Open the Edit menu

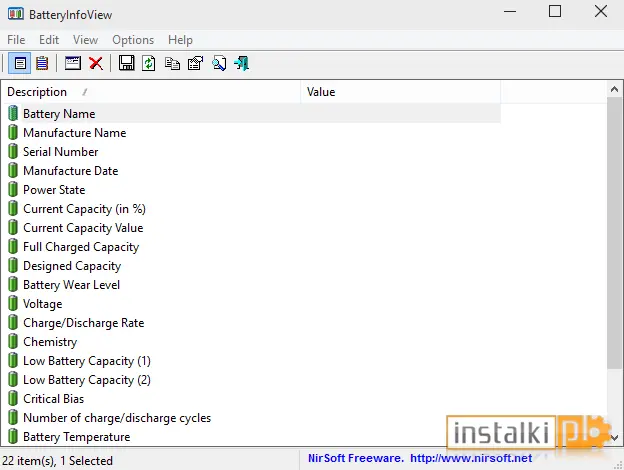click(x=49, y=40)
